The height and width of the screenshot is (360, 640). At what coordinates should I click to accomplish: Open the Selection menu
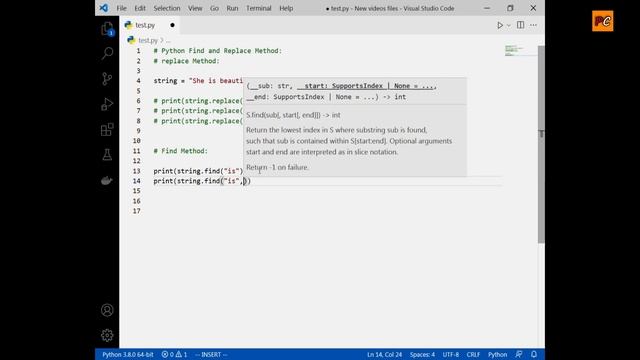click(167, 8)
